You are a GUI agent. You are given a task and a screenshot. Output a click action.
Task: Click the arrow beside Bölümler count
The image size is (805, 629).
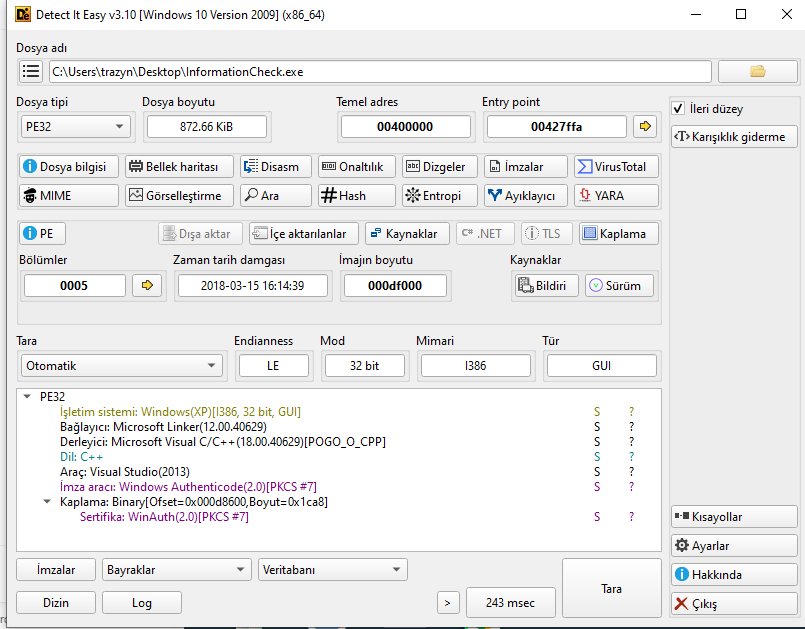(146, 285)
